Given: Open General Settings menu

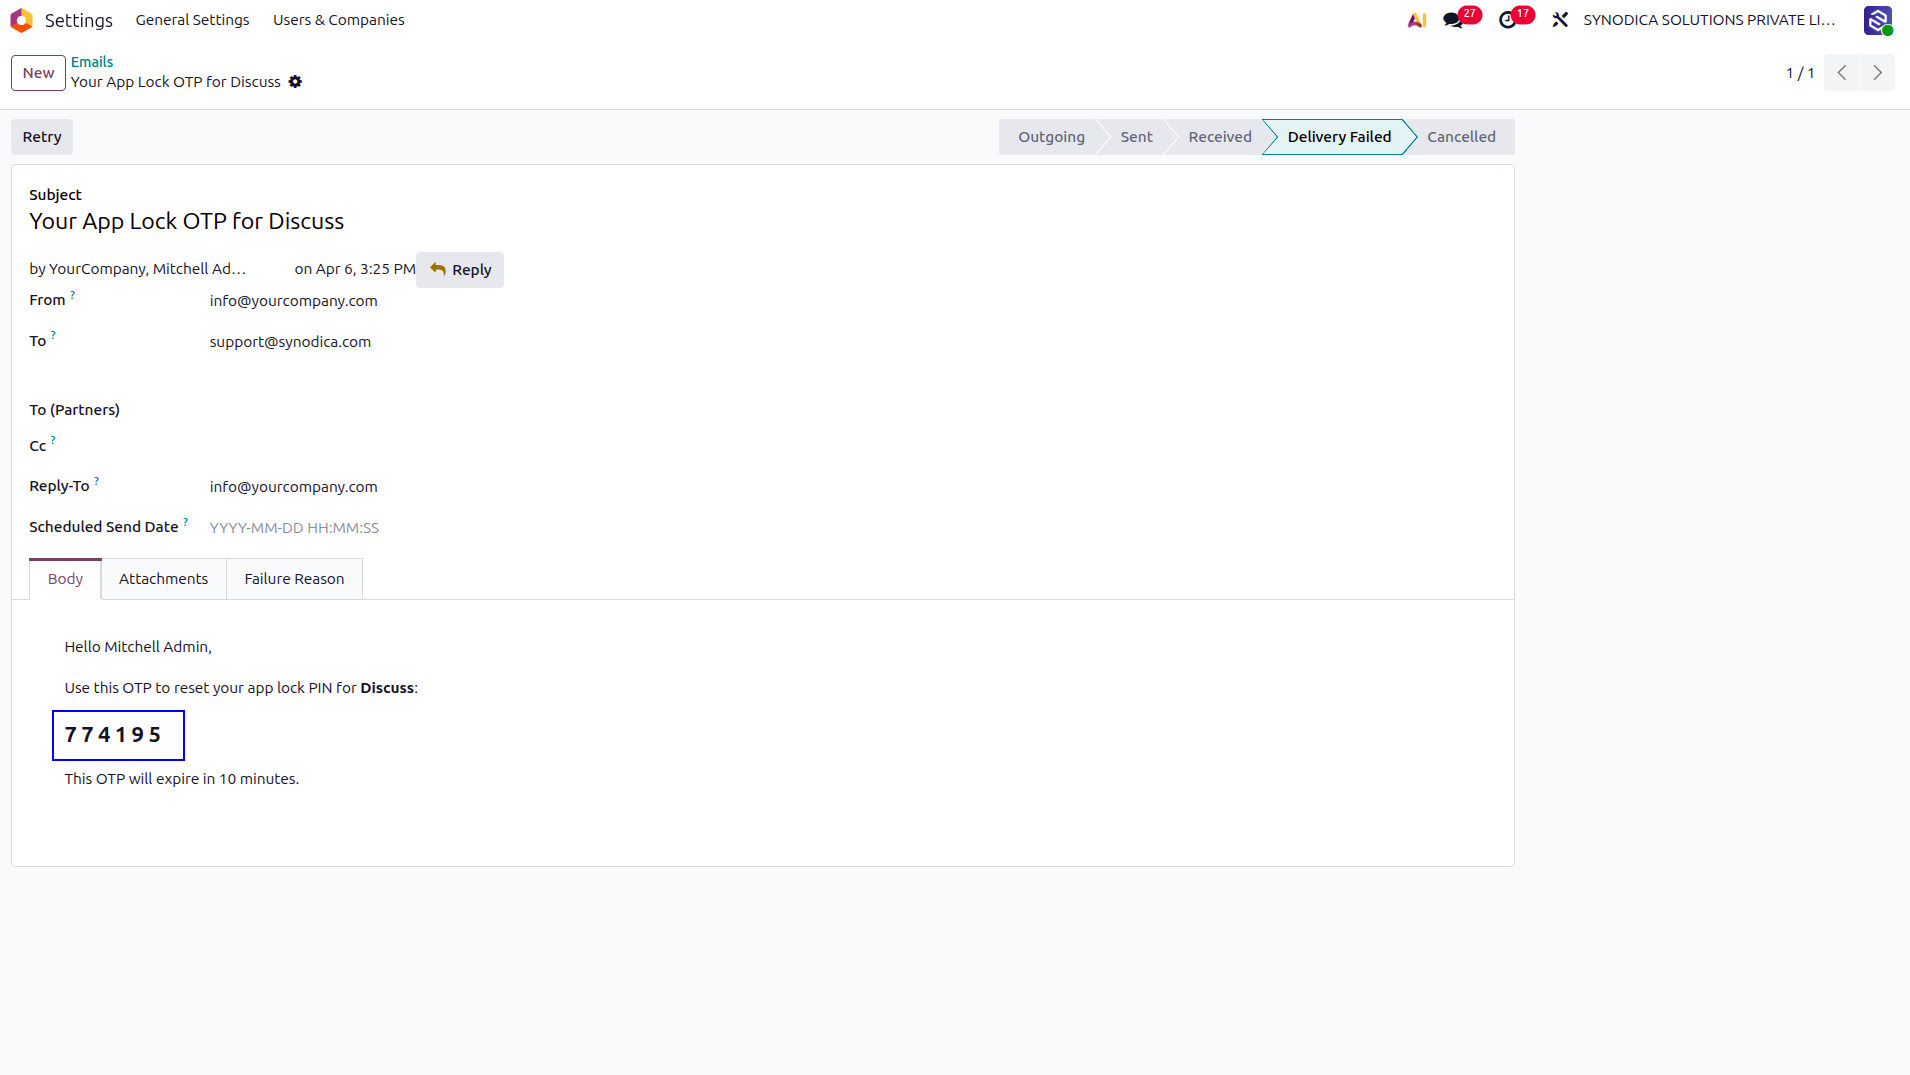Looking at the screenshot, I should click(x=192, y=20).
